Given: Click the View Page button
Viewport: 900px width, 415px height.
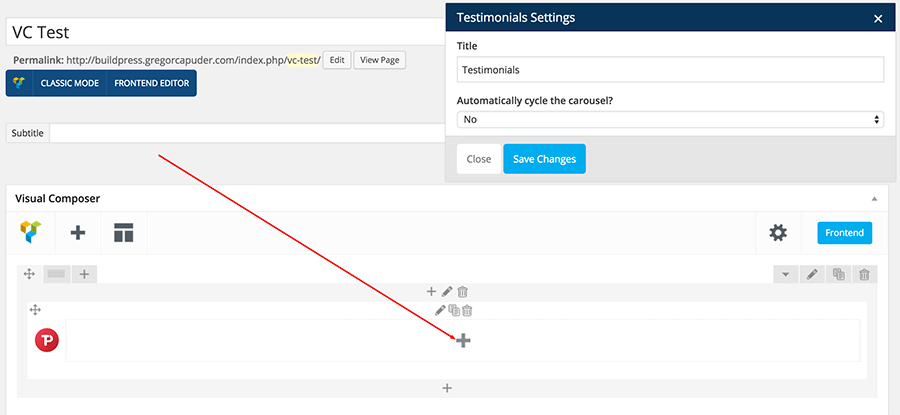Looking at the screenshot, I should tap(379, 60).
